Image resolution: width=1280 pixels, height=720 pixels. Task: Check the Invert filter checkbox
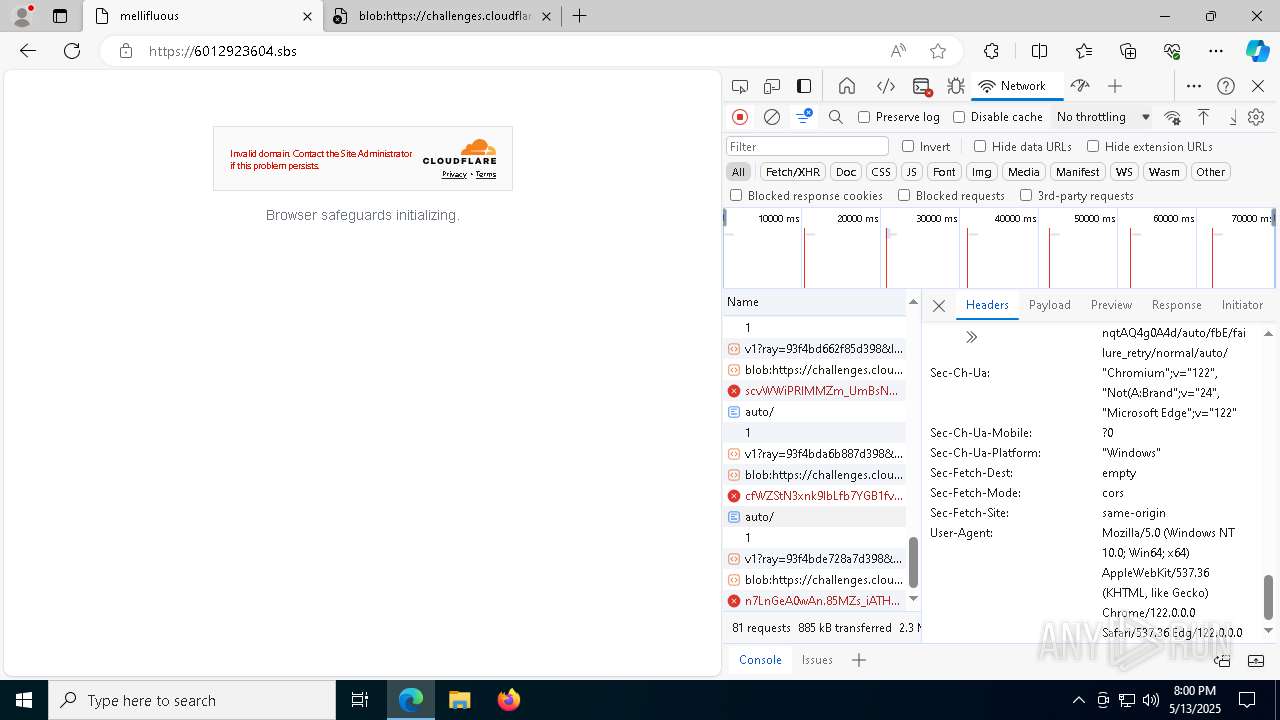(908, 146)
